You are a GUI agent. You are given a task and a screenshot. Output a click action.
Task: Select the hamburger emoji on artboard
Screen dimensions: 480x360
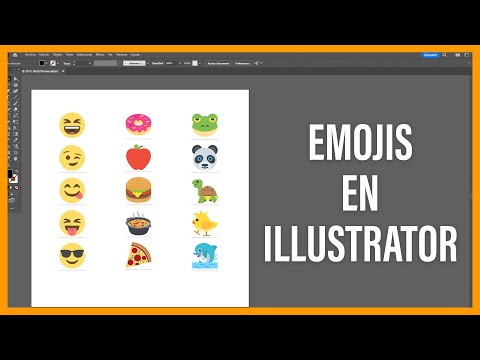[138, 190]
